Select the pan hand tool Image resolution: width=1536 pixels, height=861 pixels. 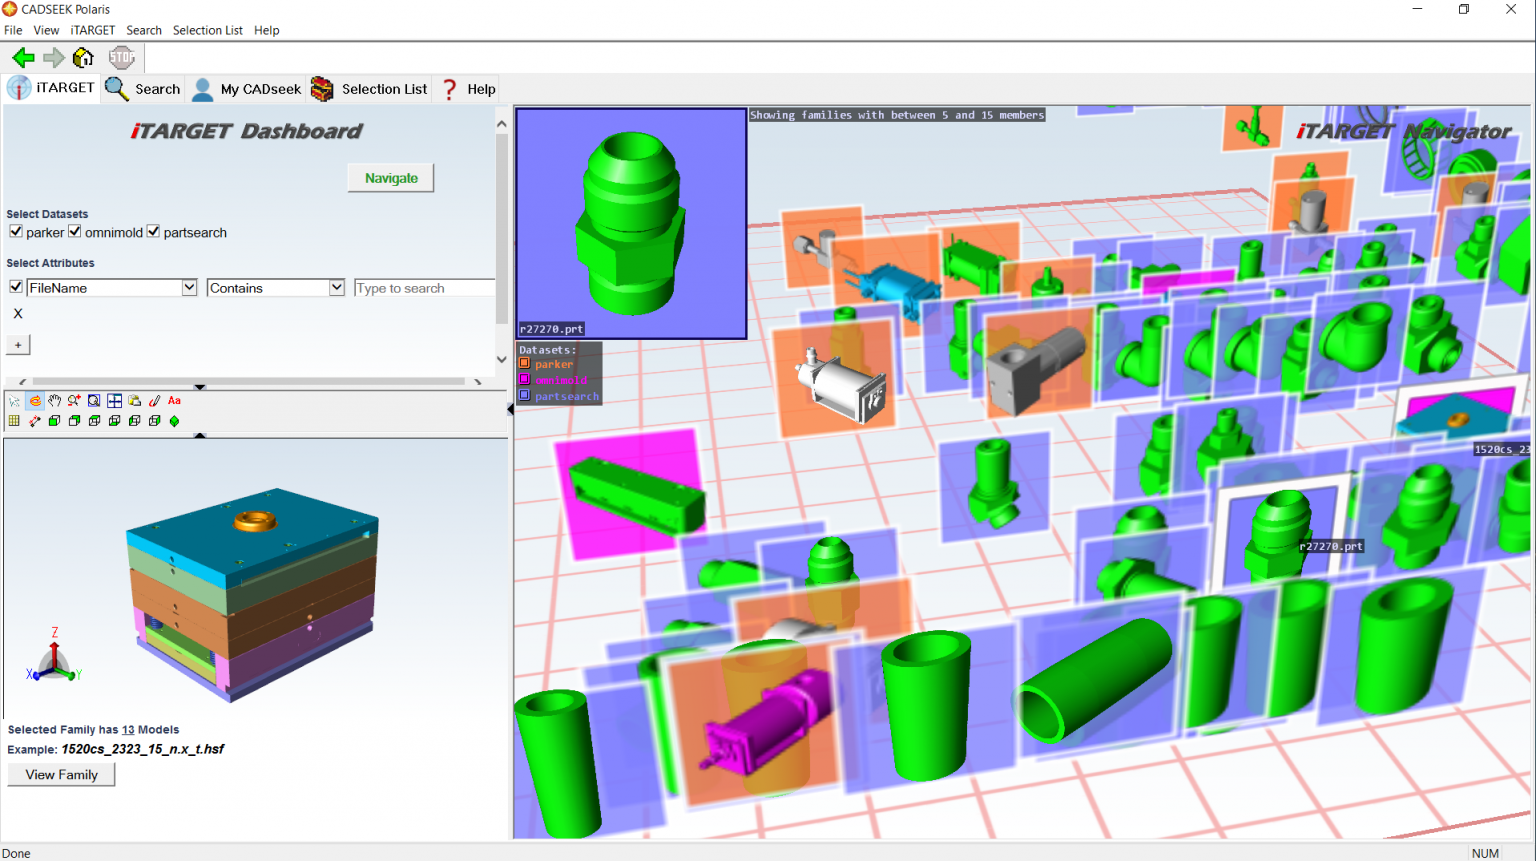click(55, 401)
